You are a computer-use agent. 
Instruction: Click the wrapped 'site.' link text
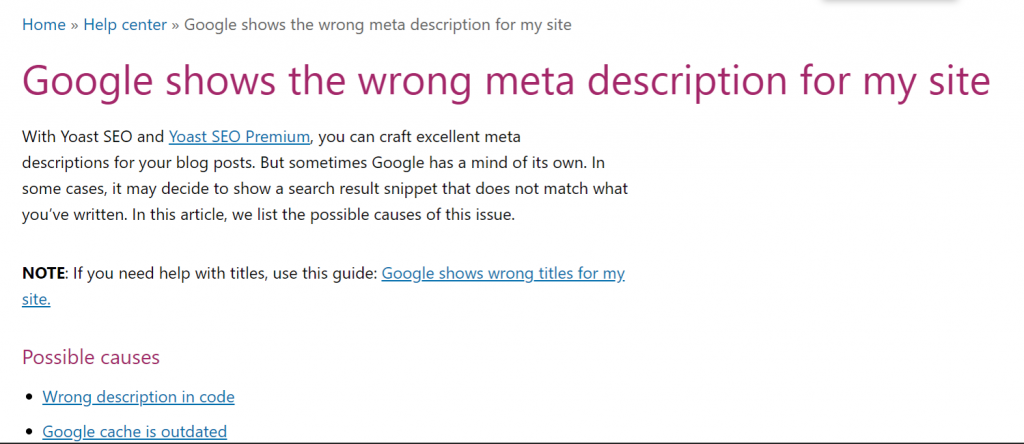pos(36,300)
